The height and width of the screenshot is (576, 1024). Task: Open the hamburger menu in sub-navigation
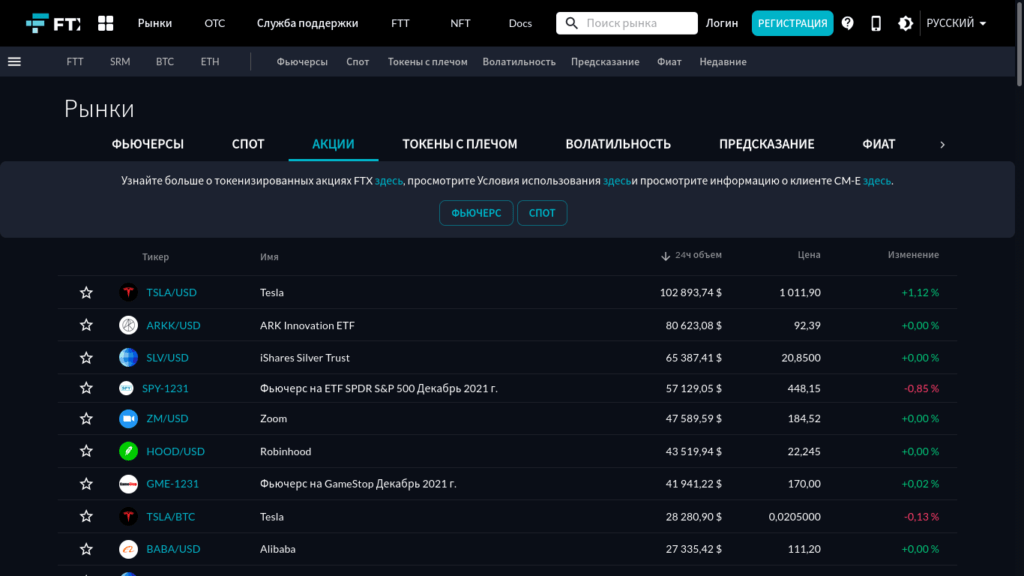tap(14, 61)
